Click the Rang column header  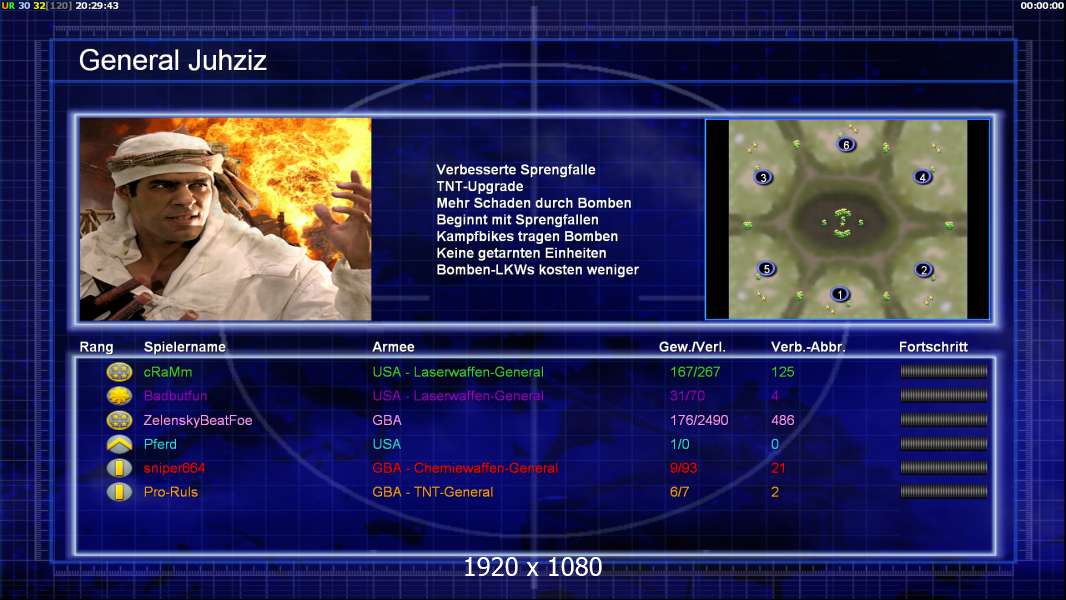click(97, 347)
